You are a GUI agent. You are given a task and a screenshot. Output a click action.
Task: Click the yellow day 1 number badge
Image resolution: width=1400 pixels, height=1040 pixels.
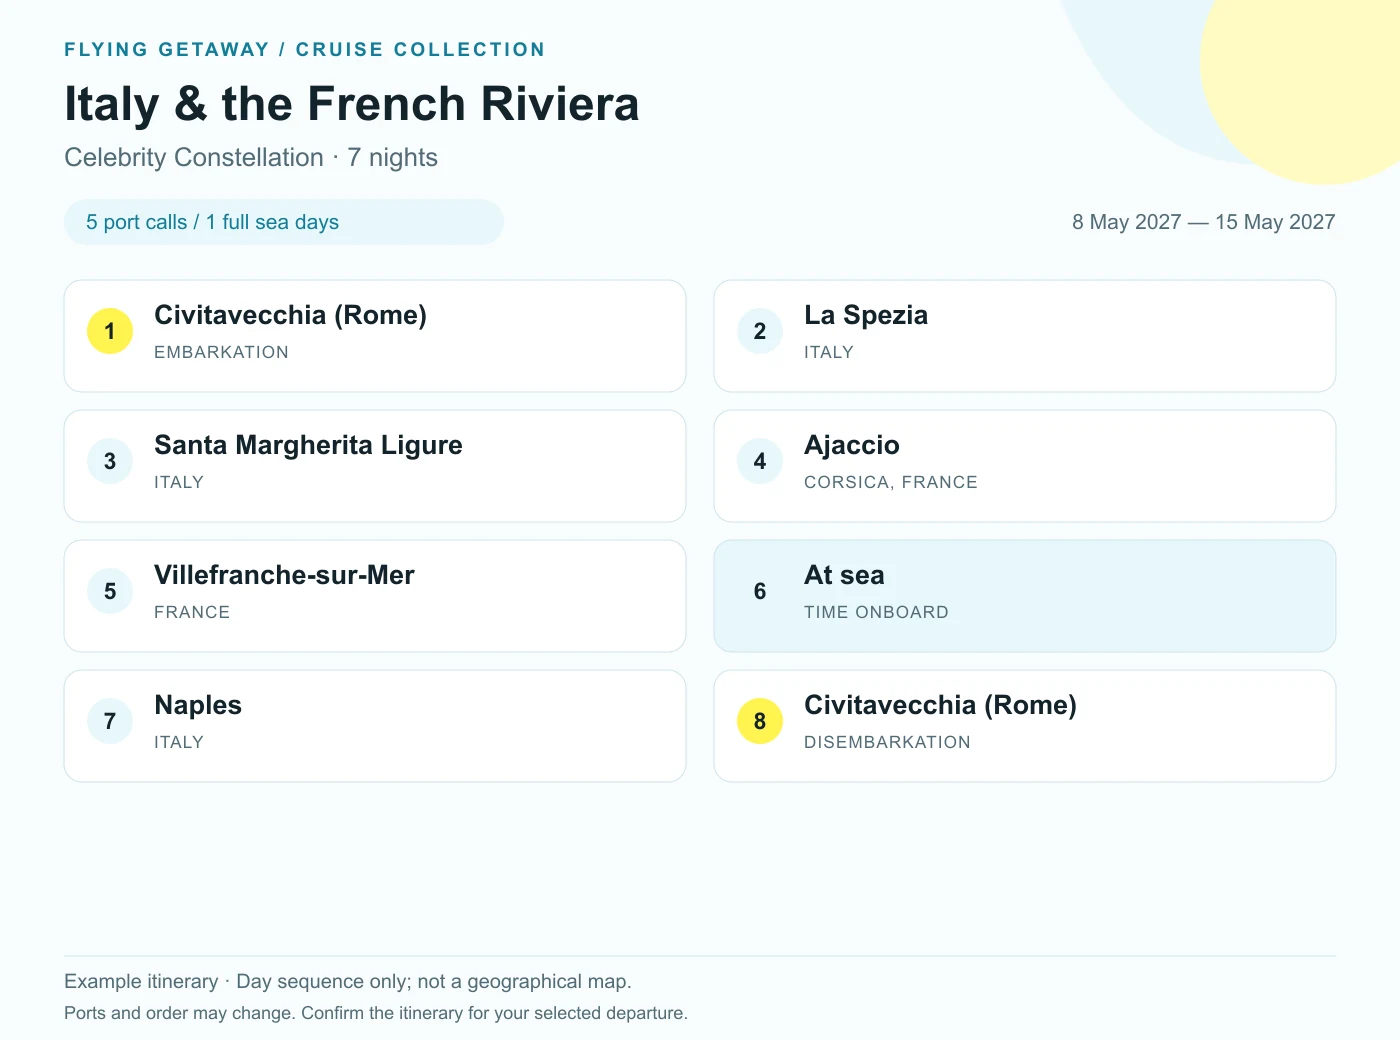point(110,331)
